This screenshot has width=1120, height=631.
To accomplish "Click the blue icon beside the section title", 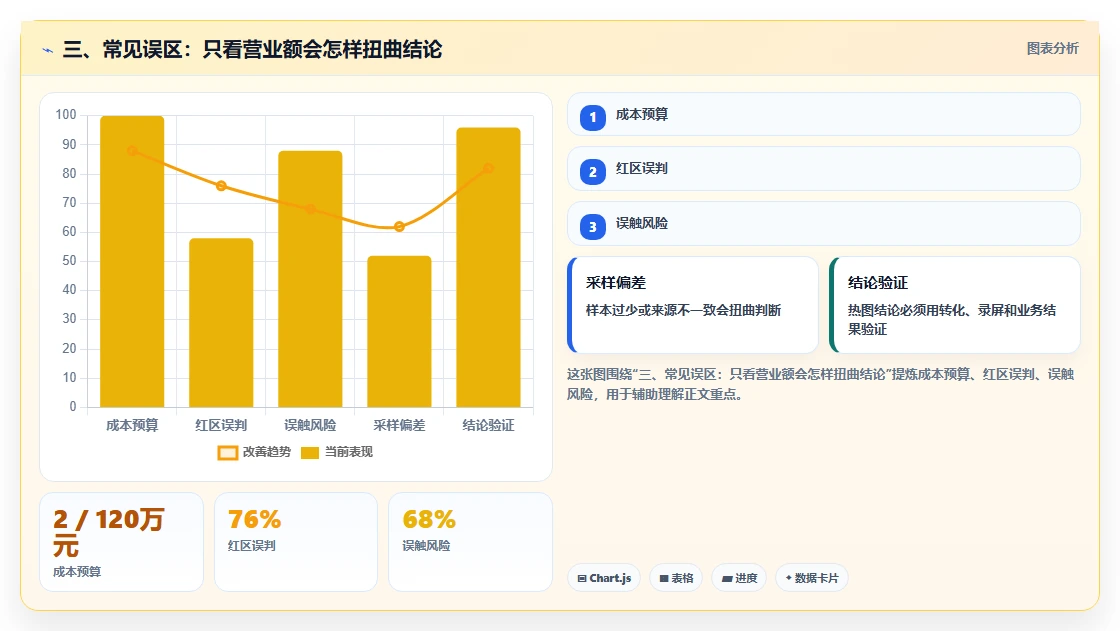I will tap(48, 50).
